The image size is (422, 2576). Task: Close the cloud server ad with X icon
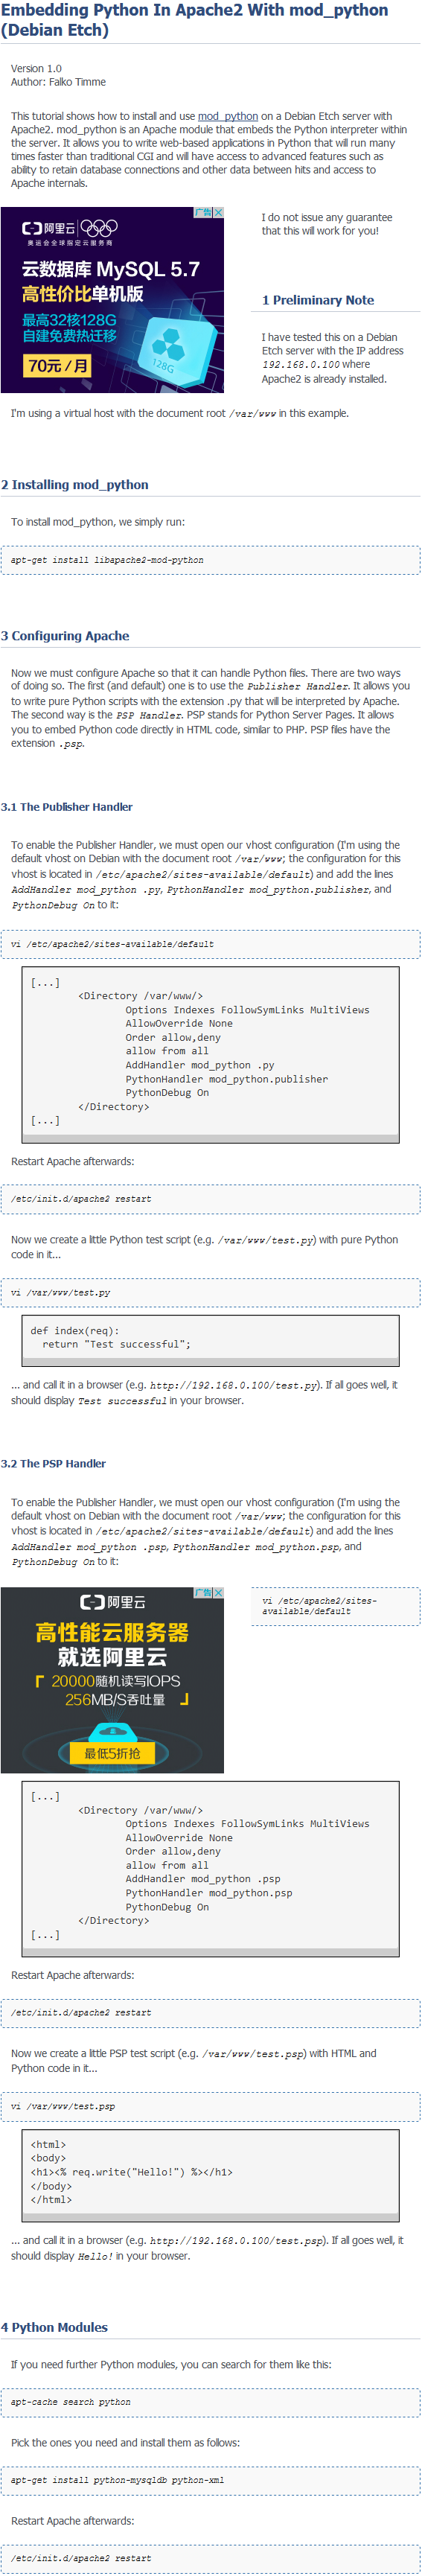(219, 1593)
